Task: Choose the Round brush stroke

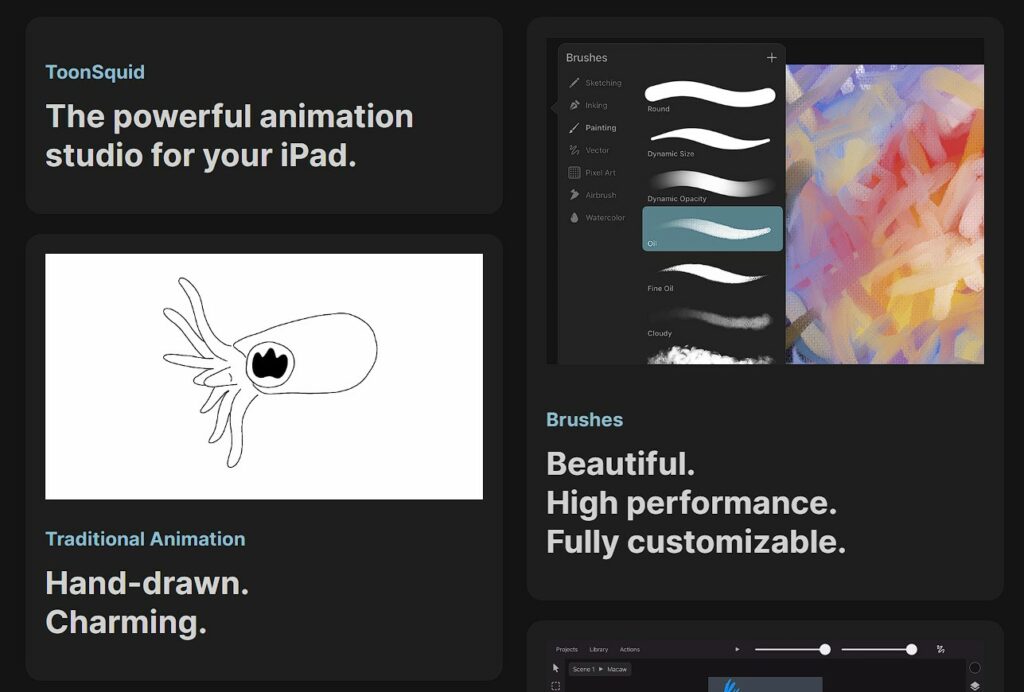Action: tap(712, 95)
